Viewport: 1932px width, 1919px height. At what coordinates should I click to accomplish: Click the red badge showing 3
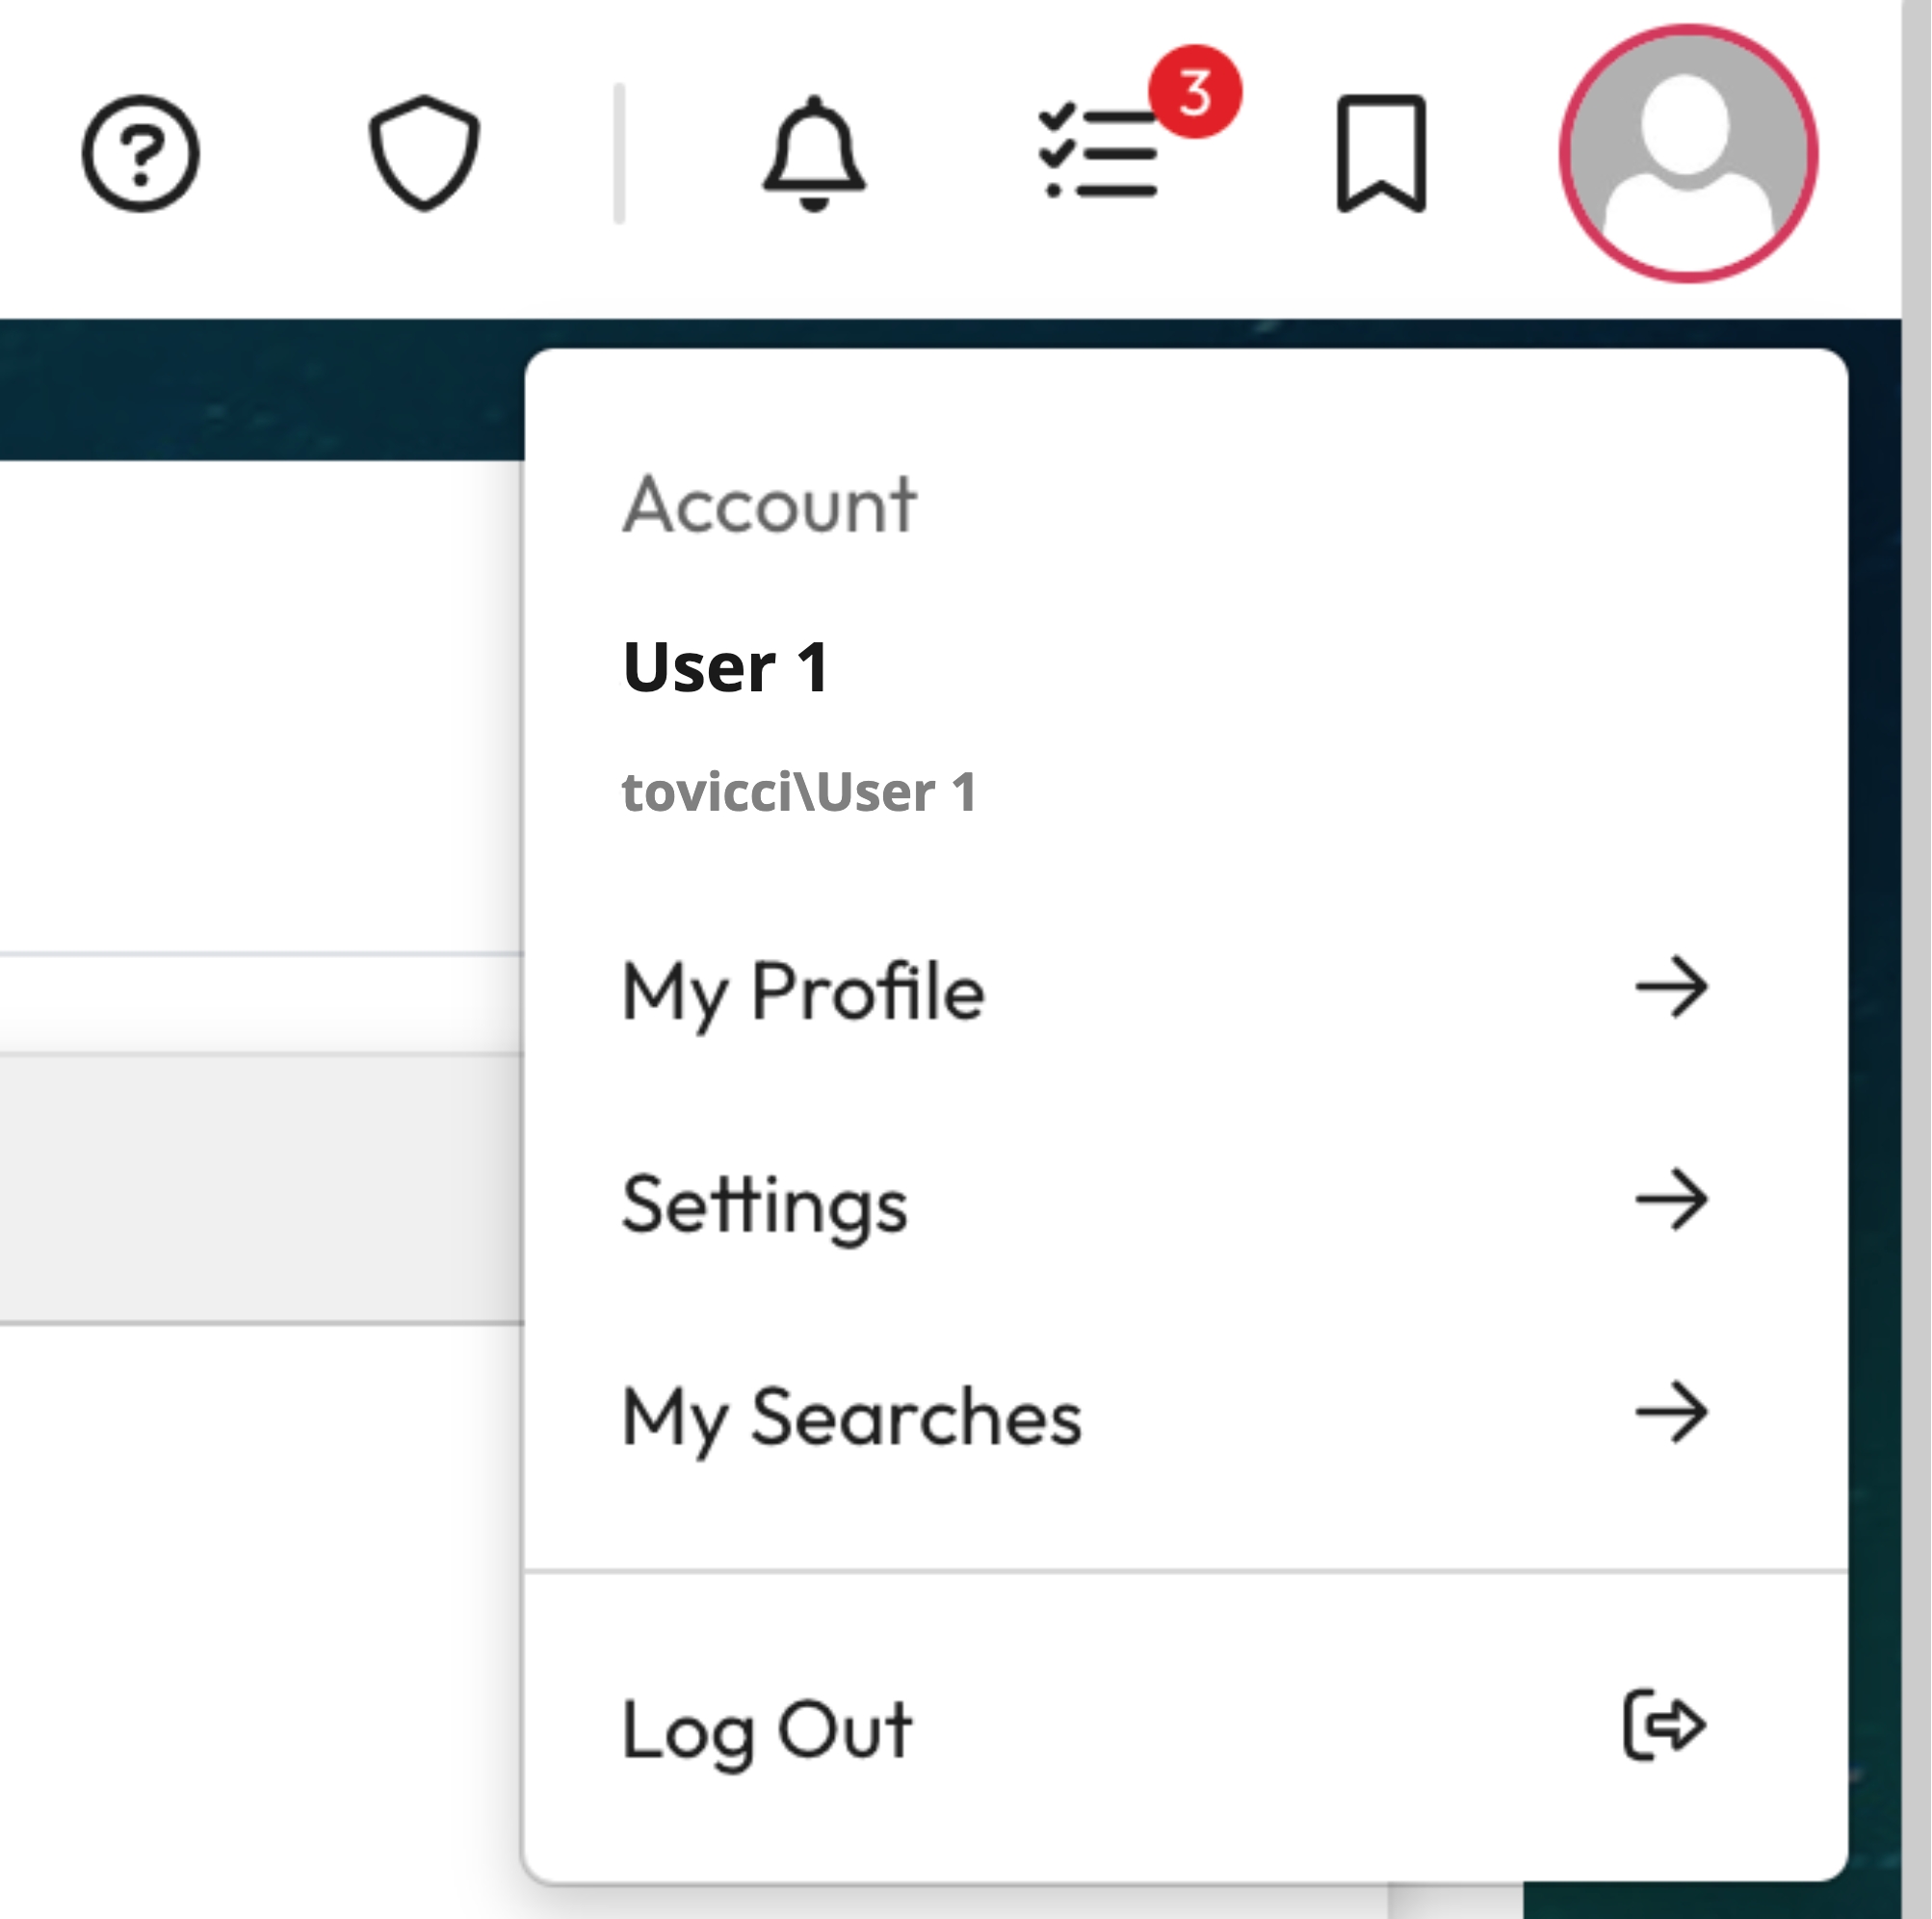1194,92
